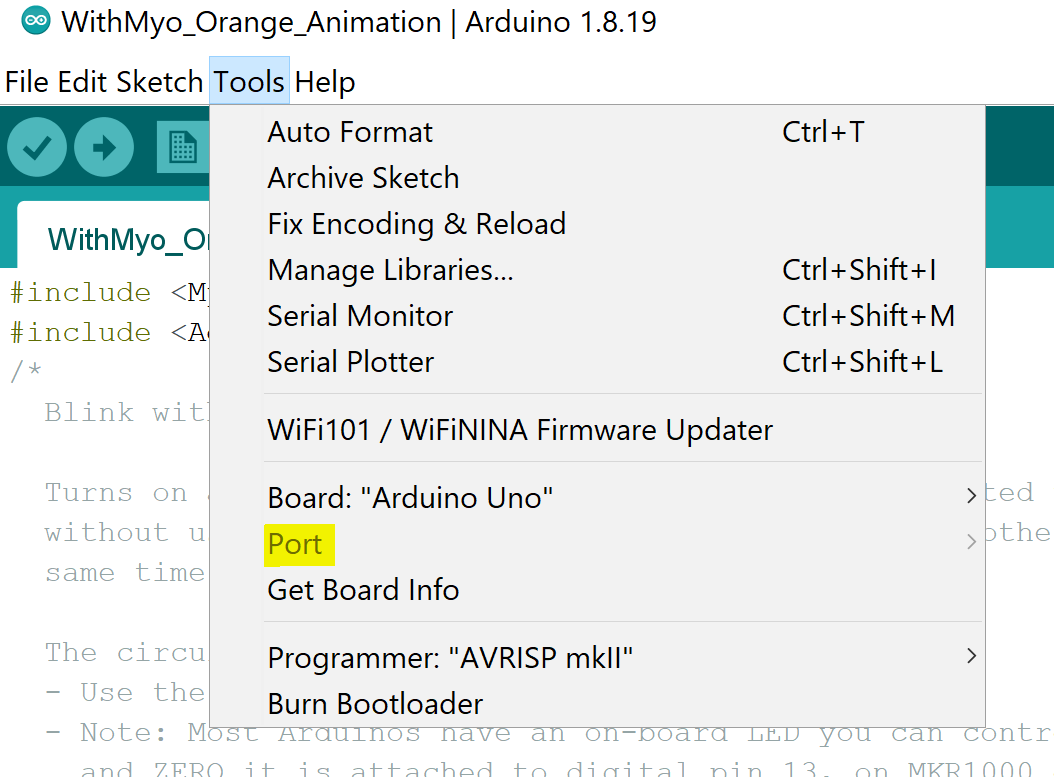Click Fix Encoding & Reload

tap(416, 224)
